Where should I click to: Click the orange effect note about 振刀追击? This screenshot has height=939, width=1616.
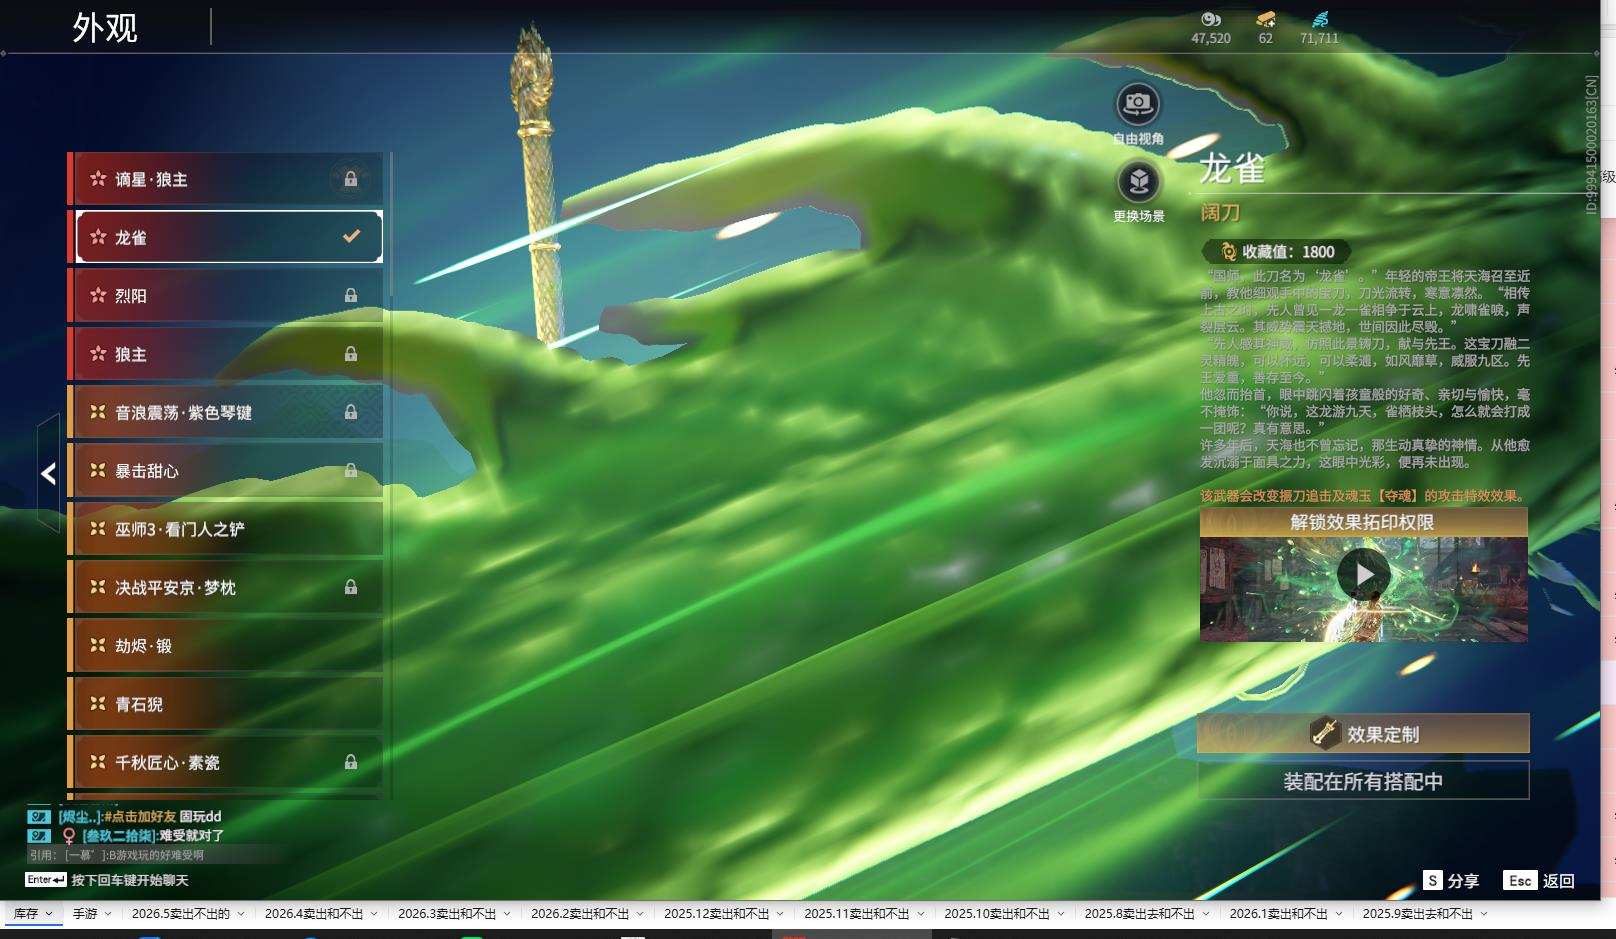pos(1364,495)
